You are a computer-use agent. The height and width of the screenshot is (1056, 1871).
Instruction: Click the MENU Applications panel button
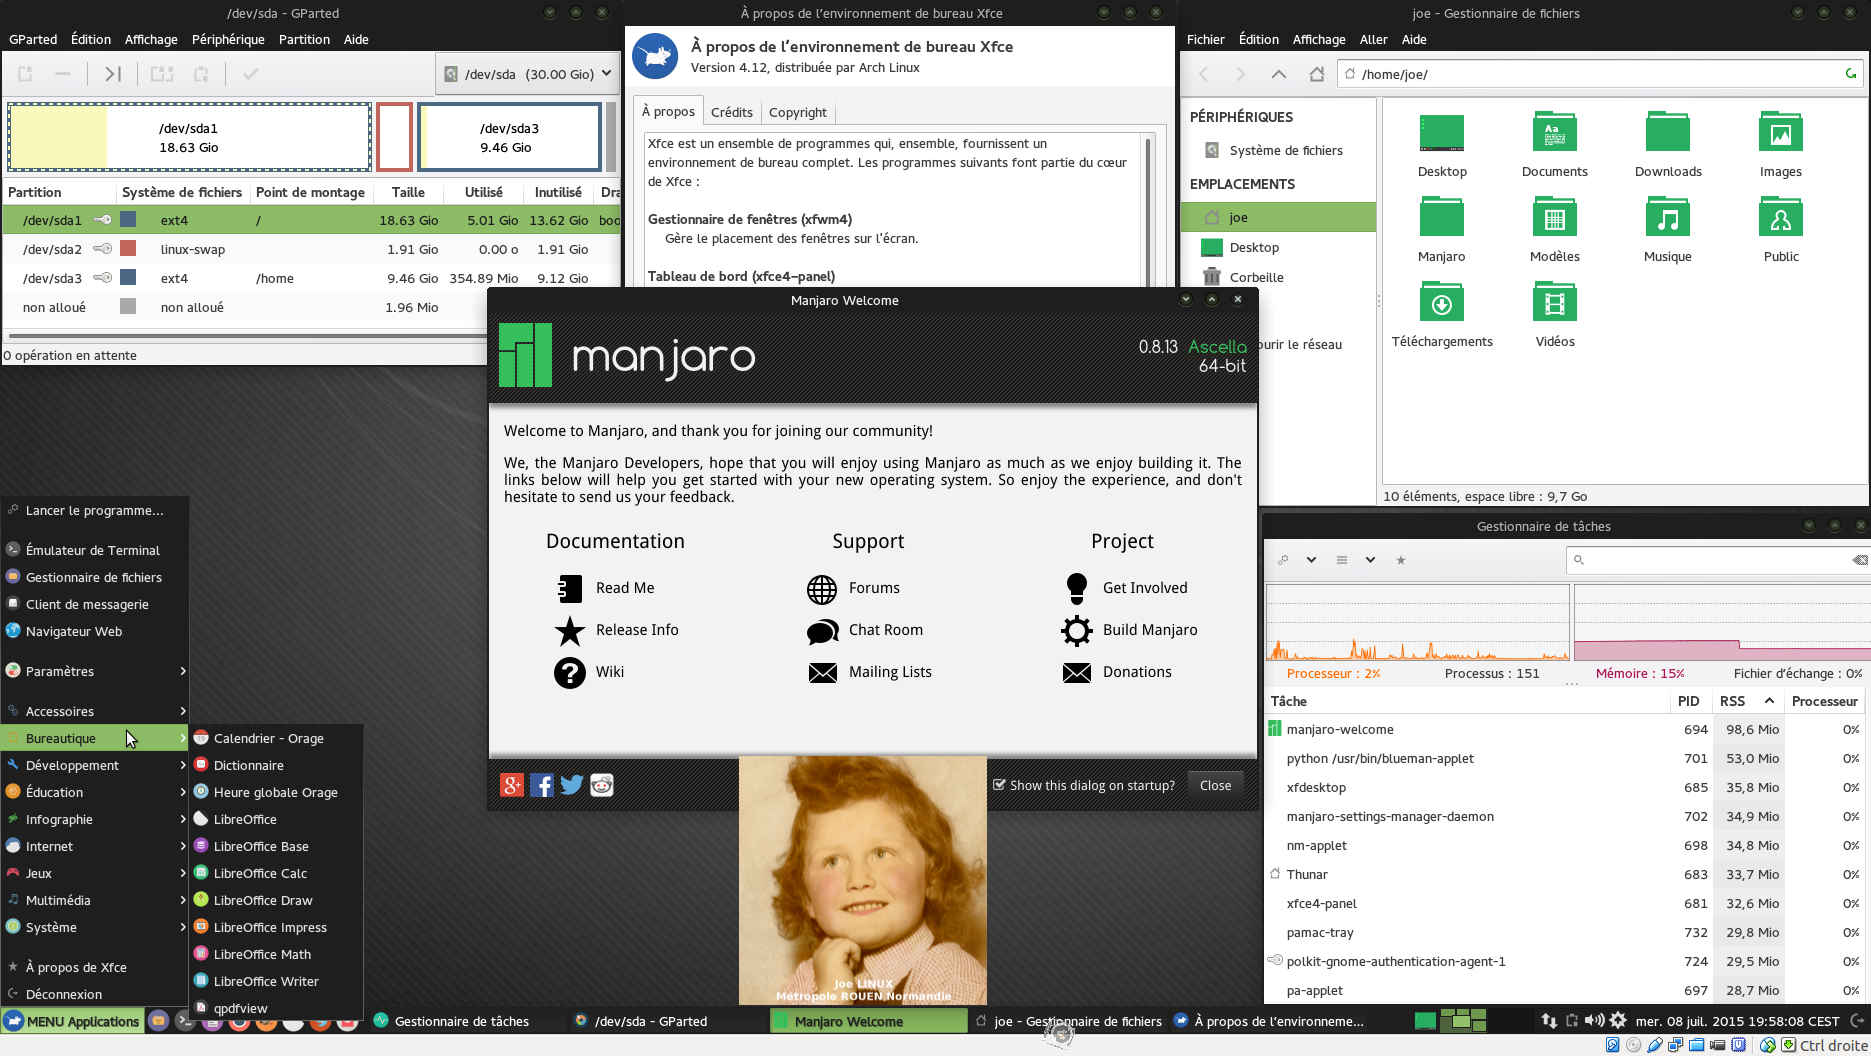pyautogui.click(x=72, y=1021)
